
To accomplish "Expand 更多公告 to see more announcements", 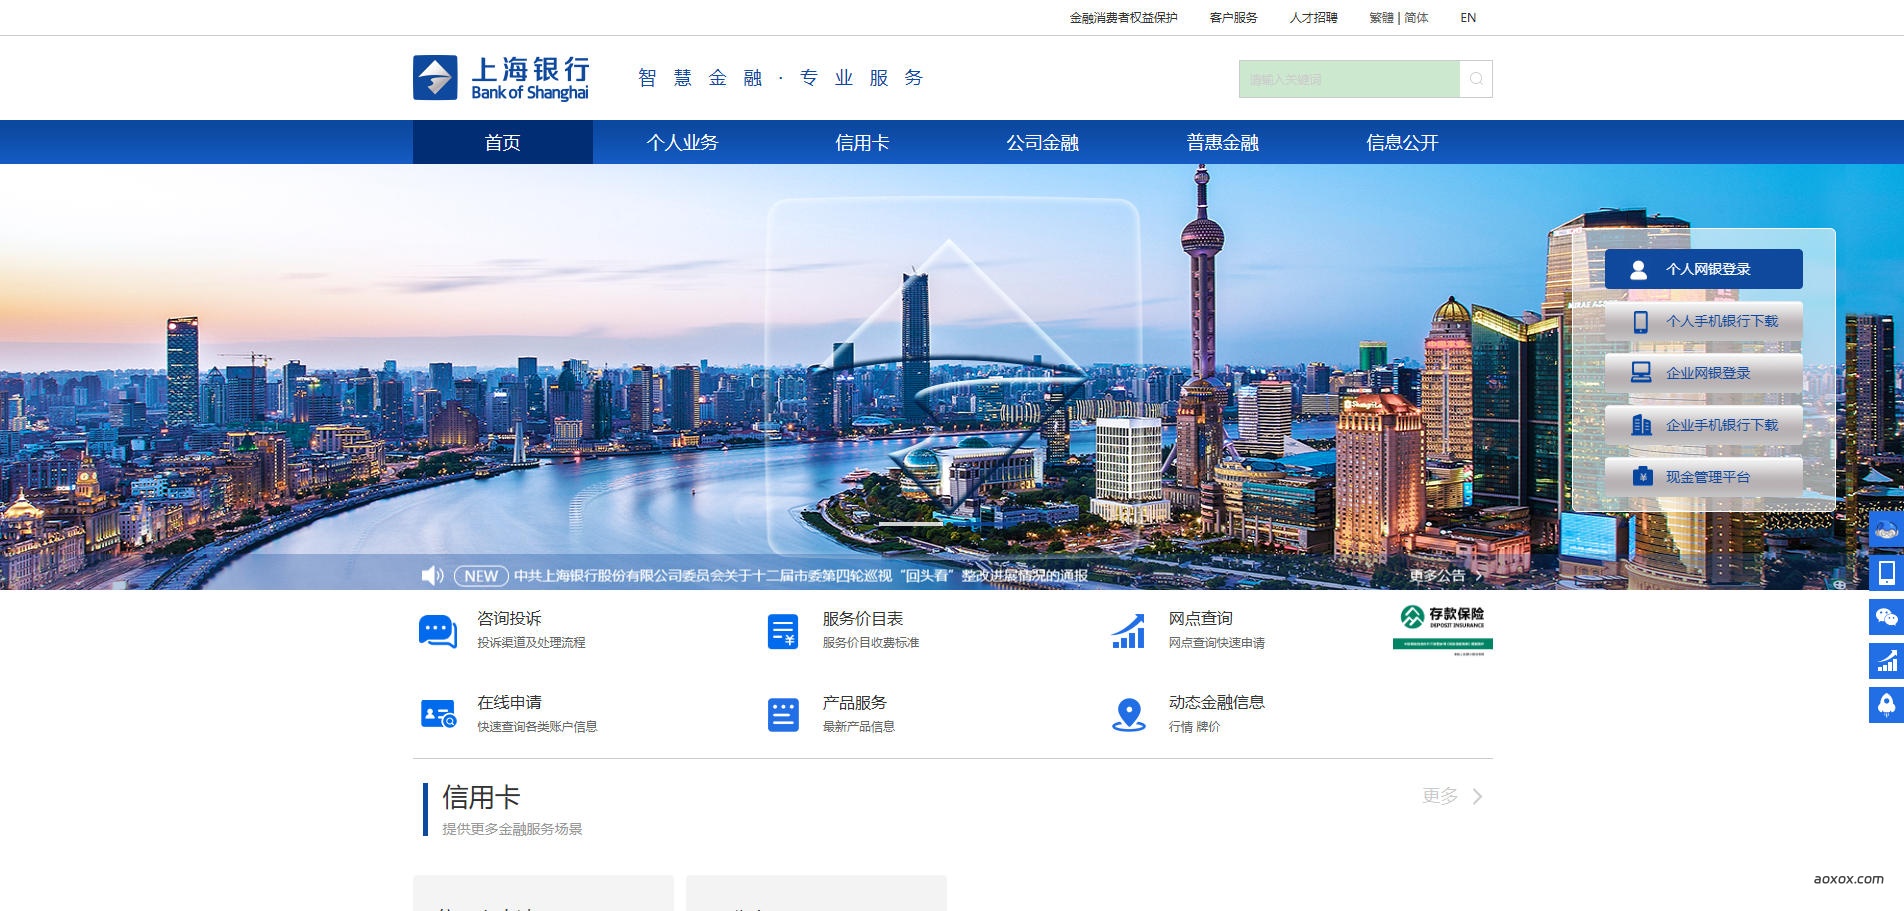I will point(1440,574).
